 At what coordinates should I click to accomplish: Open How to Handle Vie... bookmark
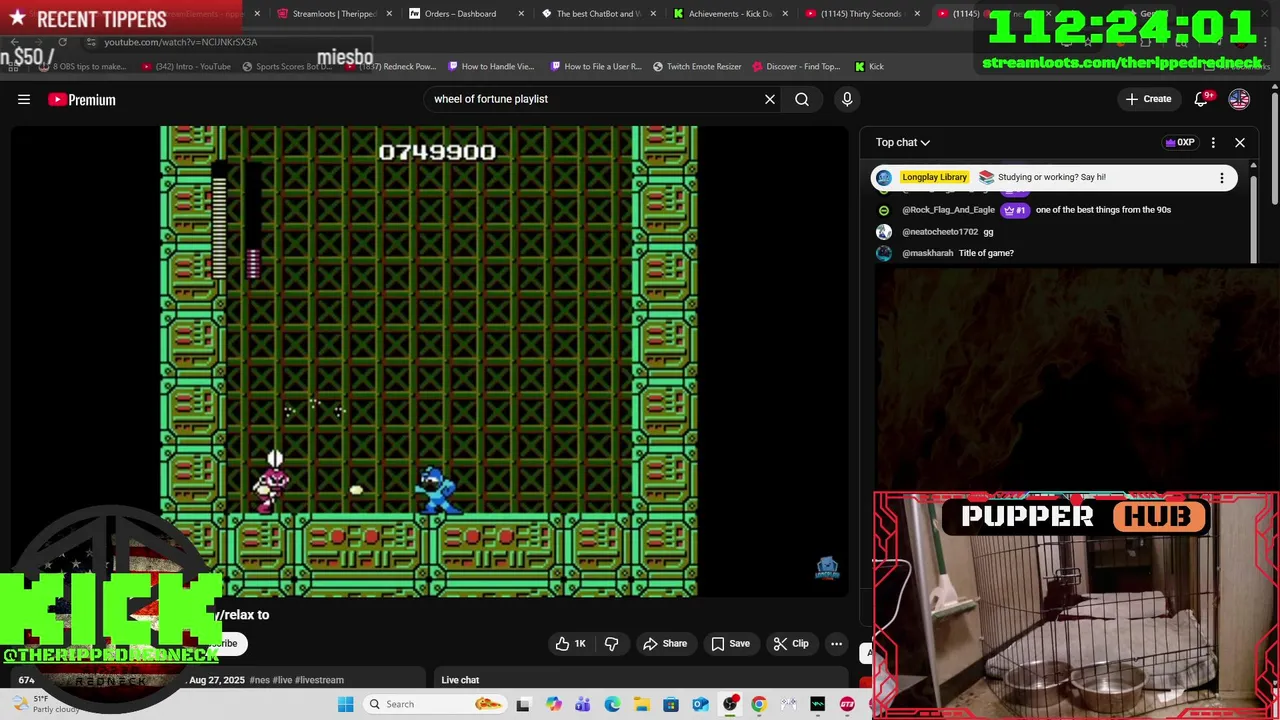point(491,67)
